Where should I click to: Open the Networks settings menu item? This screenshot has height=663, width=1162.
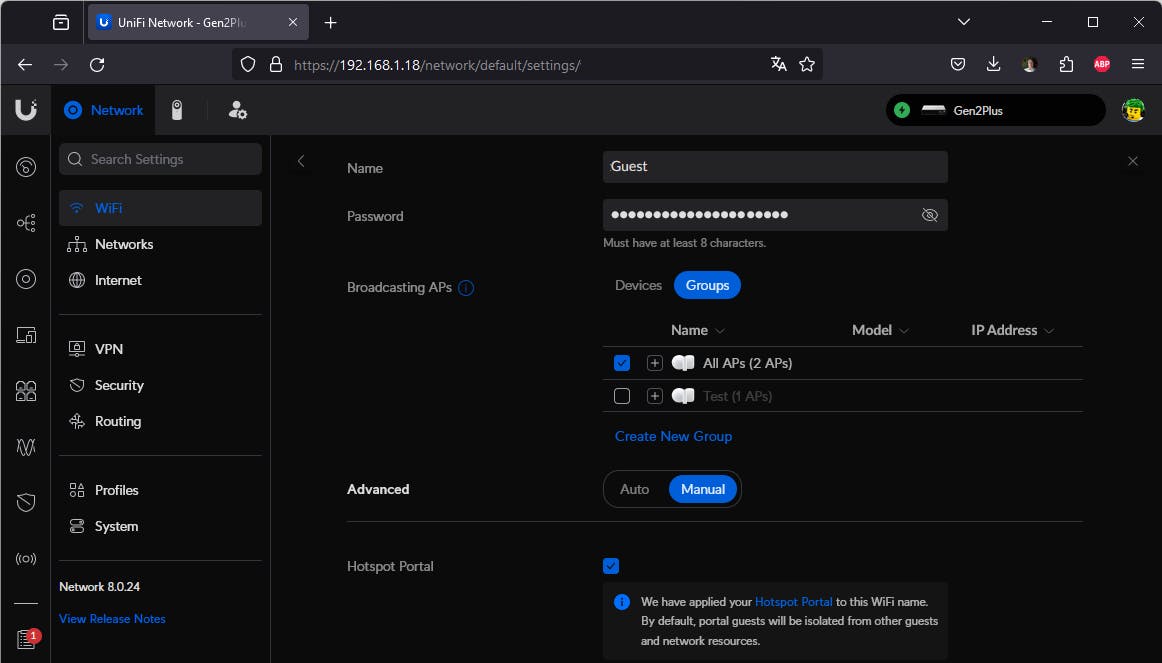(x=124, y=244)
